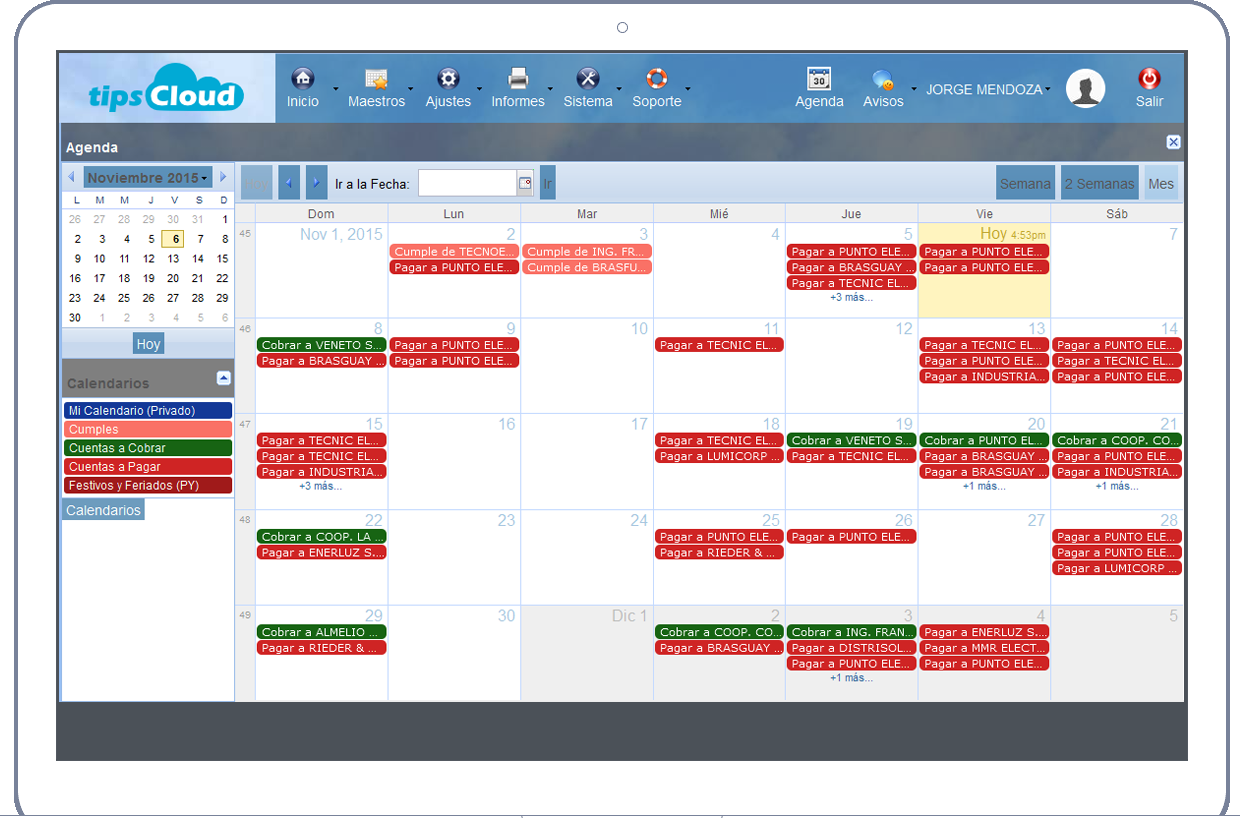Click the Ir a la Fecha input field
The height and width of the screenshot is (818, 1240).
coord(467,183)
